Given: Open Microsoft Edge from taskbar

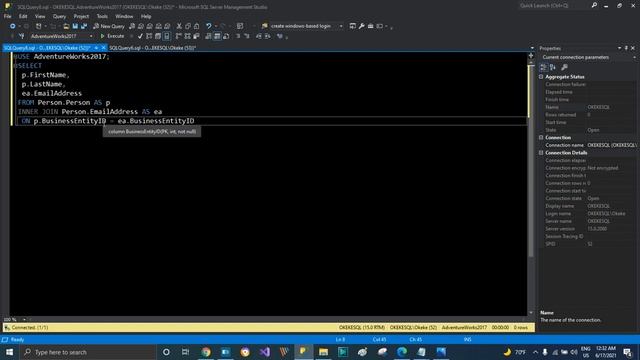Looking at the screenshot, I should tap(402, 352).
